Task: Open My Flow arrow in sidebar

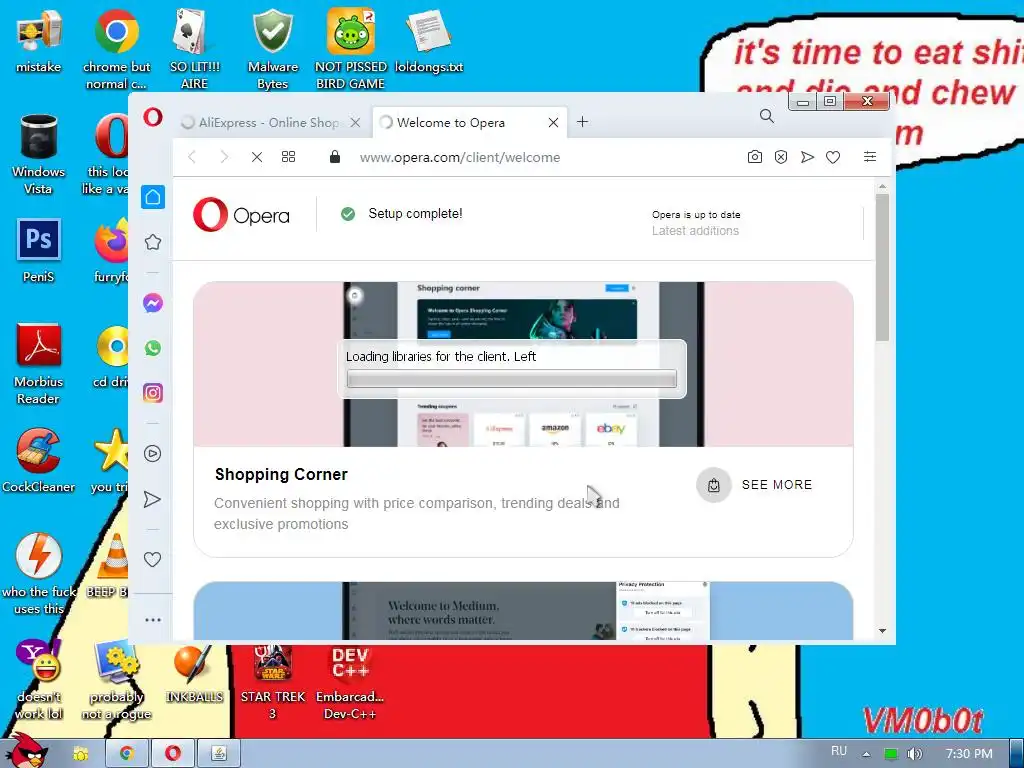Action: 152,500
